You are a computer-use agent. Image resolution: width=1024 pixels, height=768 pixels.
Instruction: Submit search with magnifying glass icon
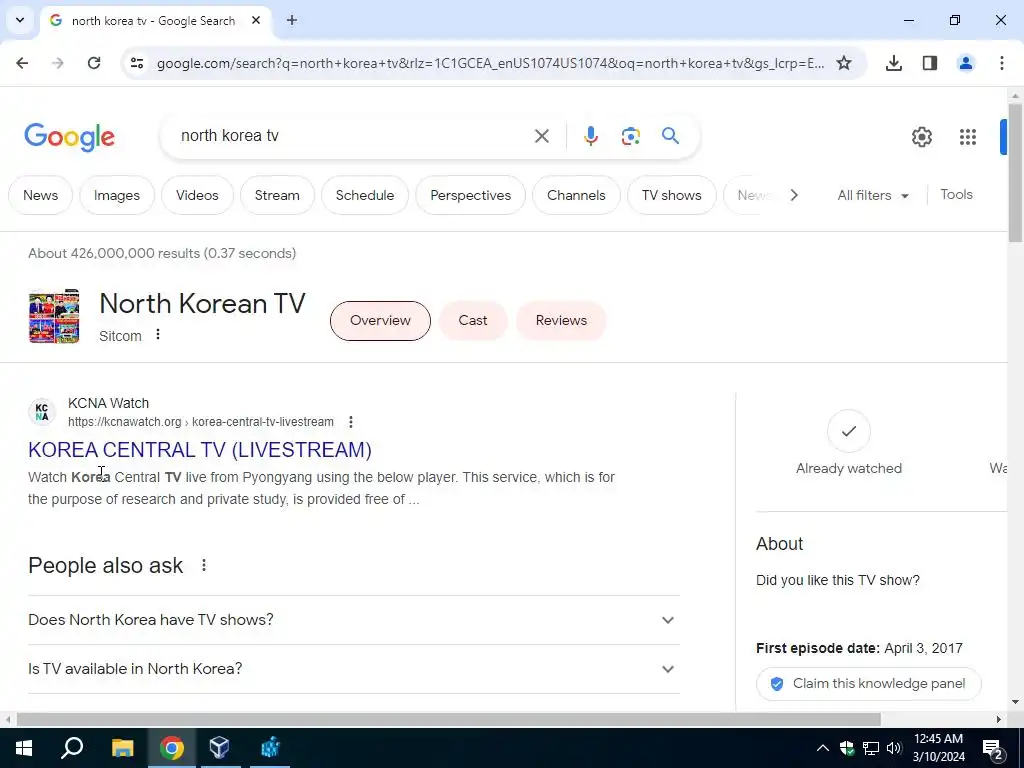tap(671, 136)
